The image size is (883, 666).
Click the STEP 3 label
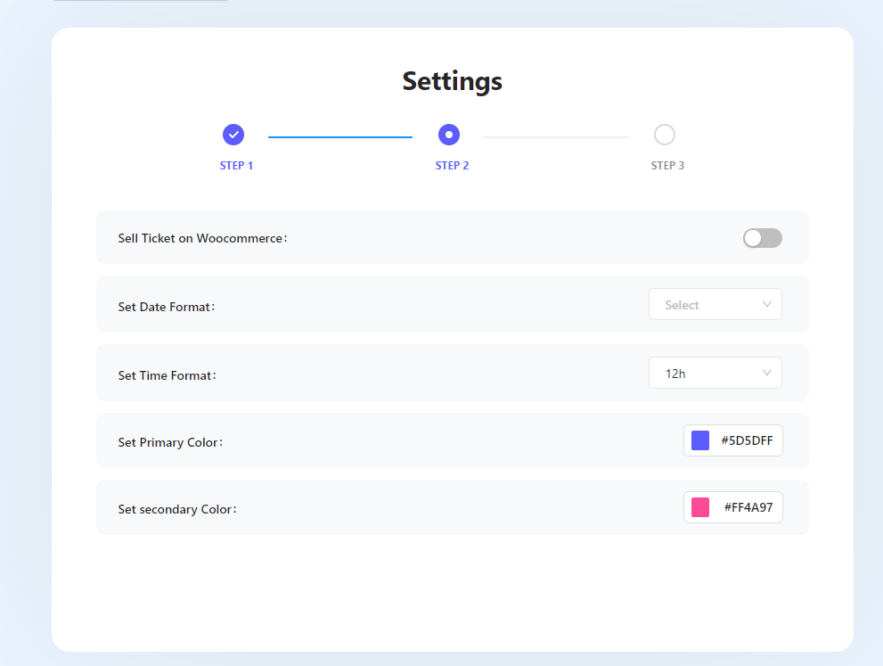(x=667, y=165)
